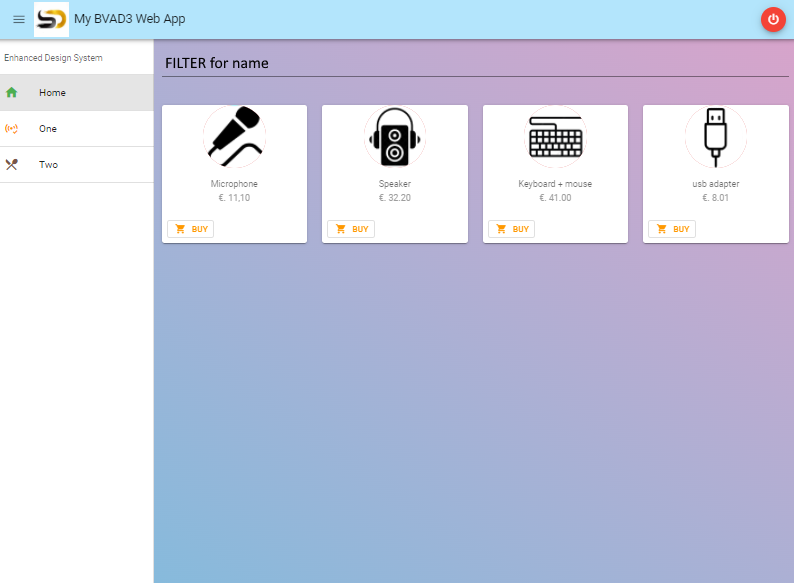
Task: Buy the Speaker
Action: [351, 229]
